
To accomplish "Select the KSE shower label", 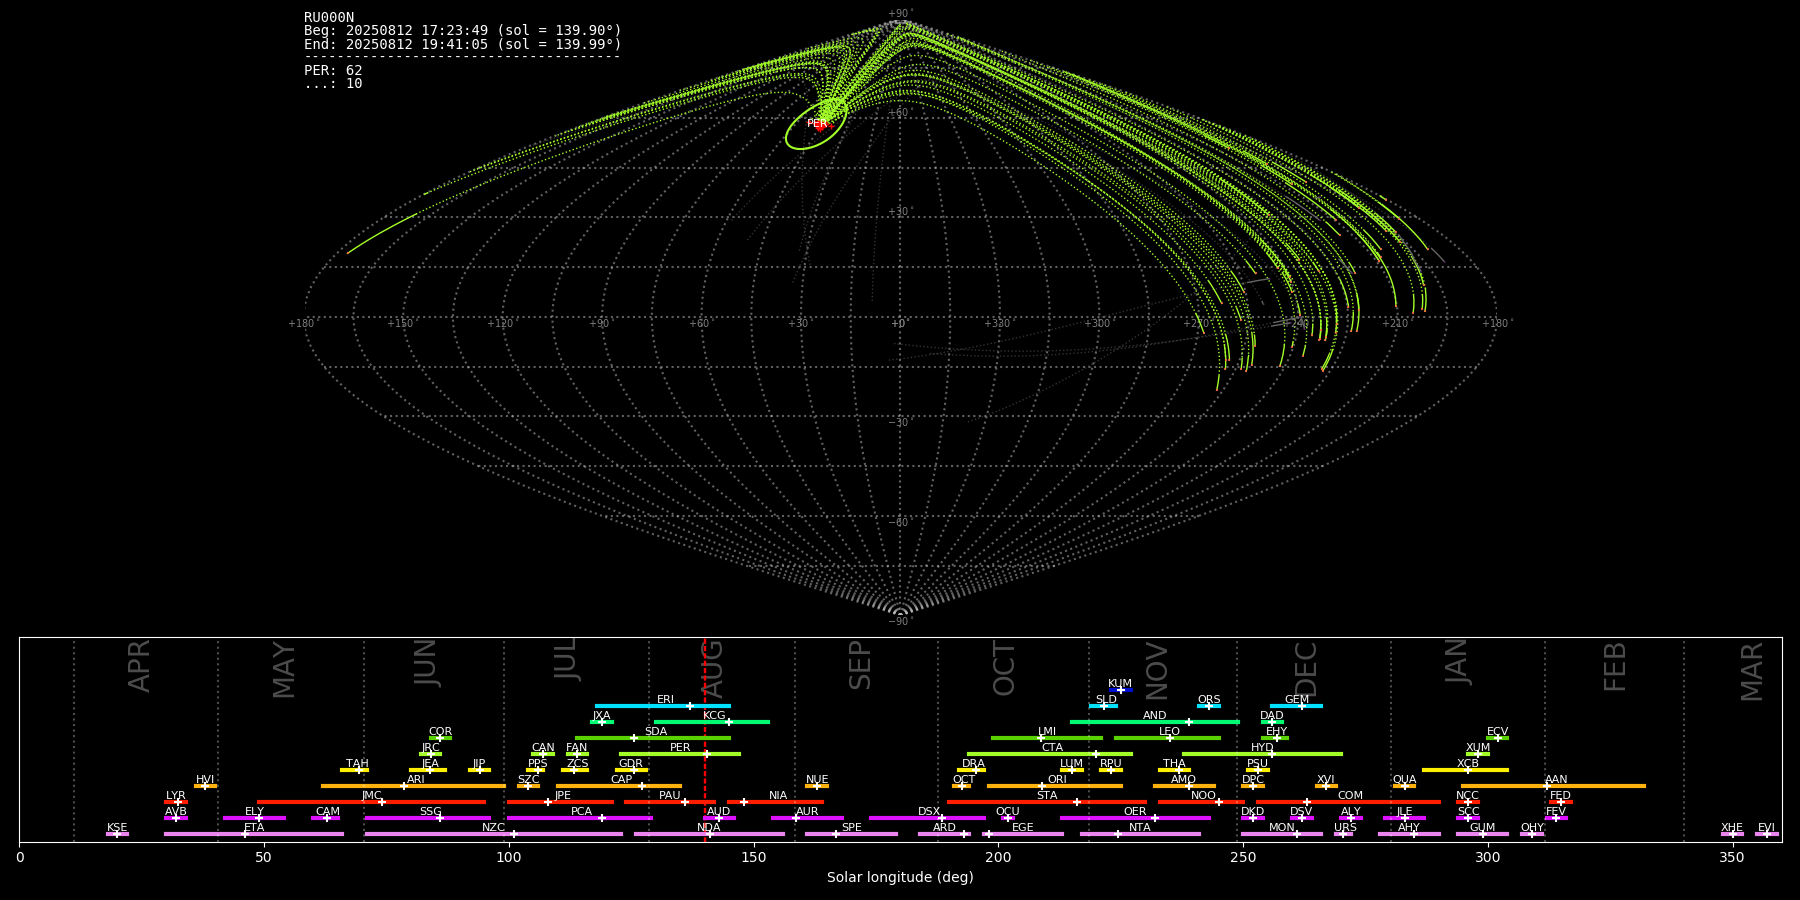I will pyautogui.click(x=117, y=827).
